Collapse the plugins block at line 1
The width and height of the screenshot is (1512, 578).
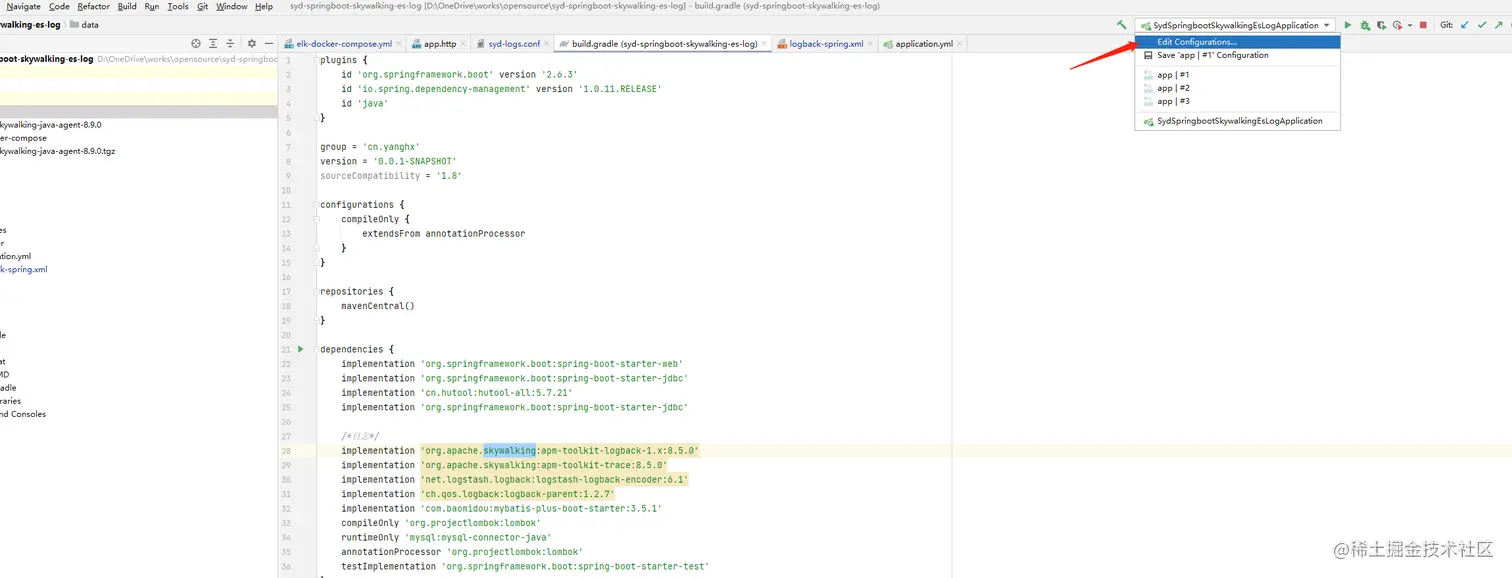point(314,60)
